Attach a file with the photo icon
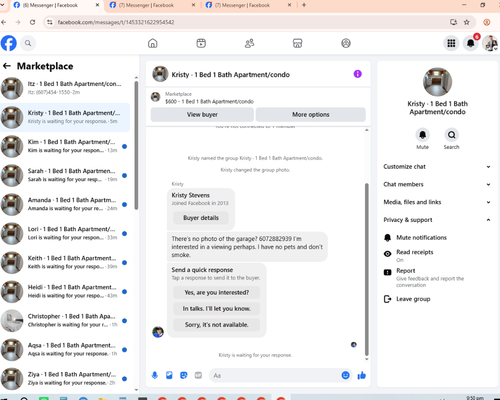Screen dimensions: 500x400 pos(169,376)
